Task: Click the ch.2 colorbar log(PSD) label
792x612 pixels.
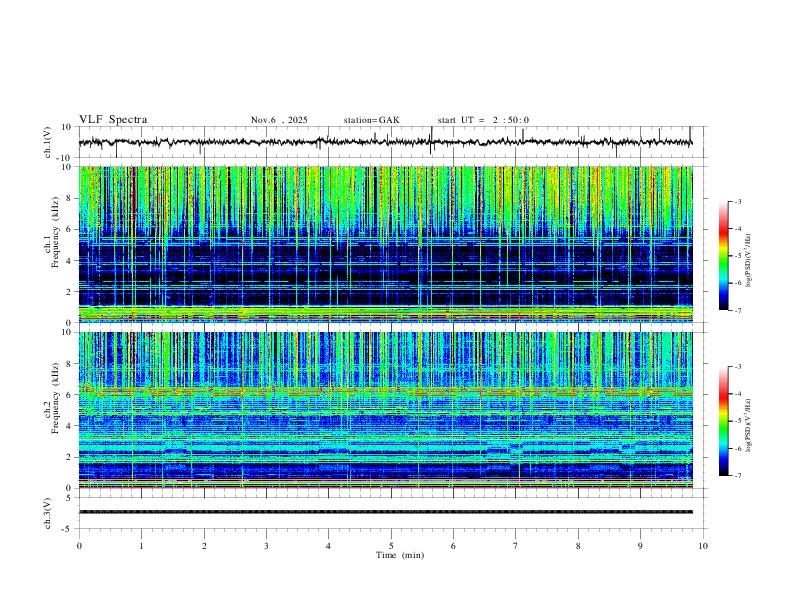Action: click(749, 425)
